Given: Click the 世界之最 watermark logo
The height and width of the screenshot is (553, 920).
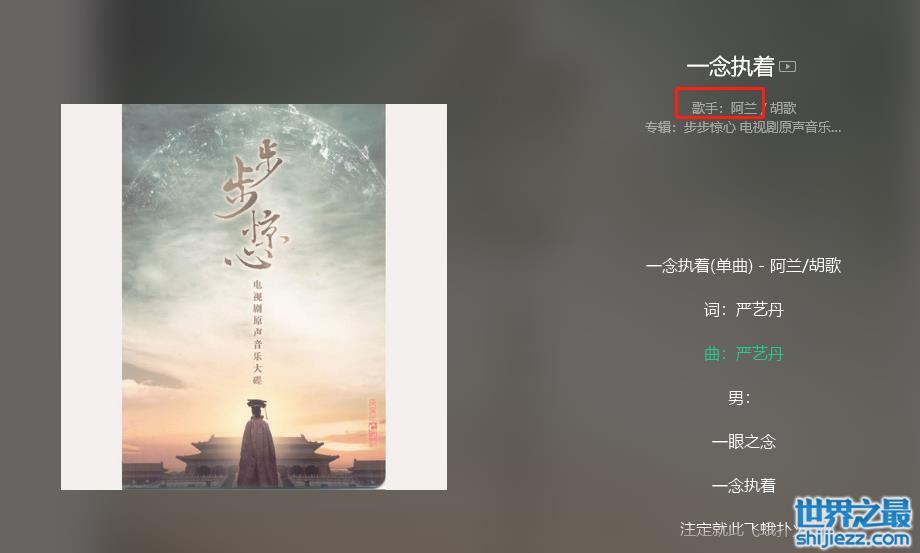Looking at the screenshot, I should [x=853, y=513].
